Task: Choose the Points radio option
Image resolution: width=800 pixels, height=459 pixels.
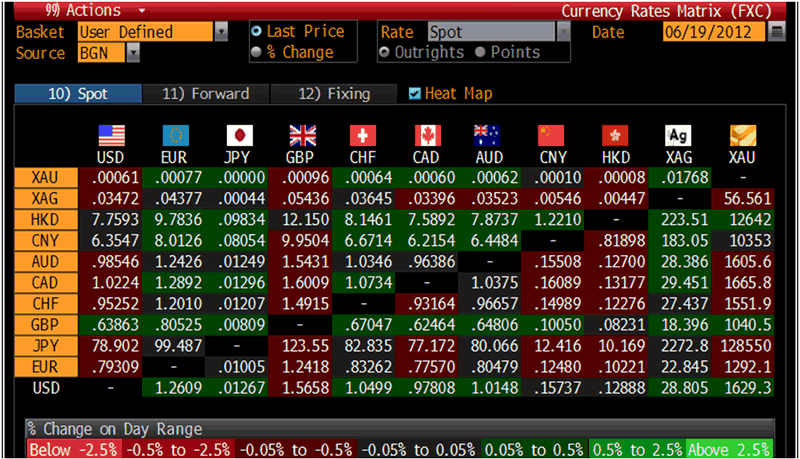Action: (480, 52)
